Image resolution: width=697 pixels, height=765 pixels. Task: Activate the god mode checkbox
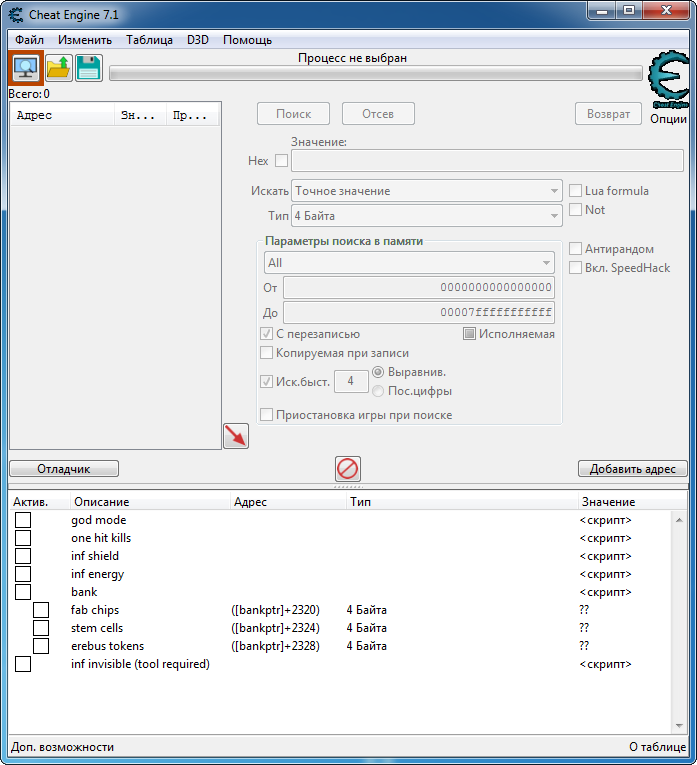click(23, 520)
